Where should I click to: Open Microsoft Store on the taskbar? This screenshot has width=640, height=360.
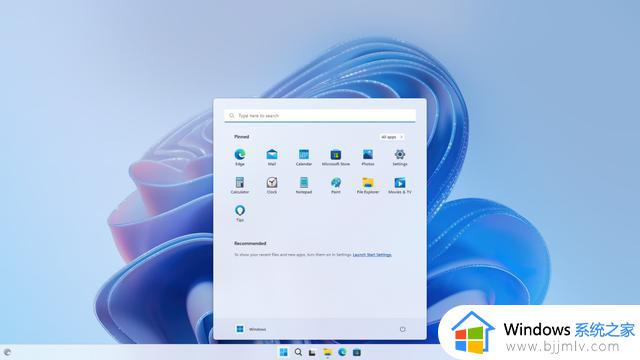tap(357, 352)
